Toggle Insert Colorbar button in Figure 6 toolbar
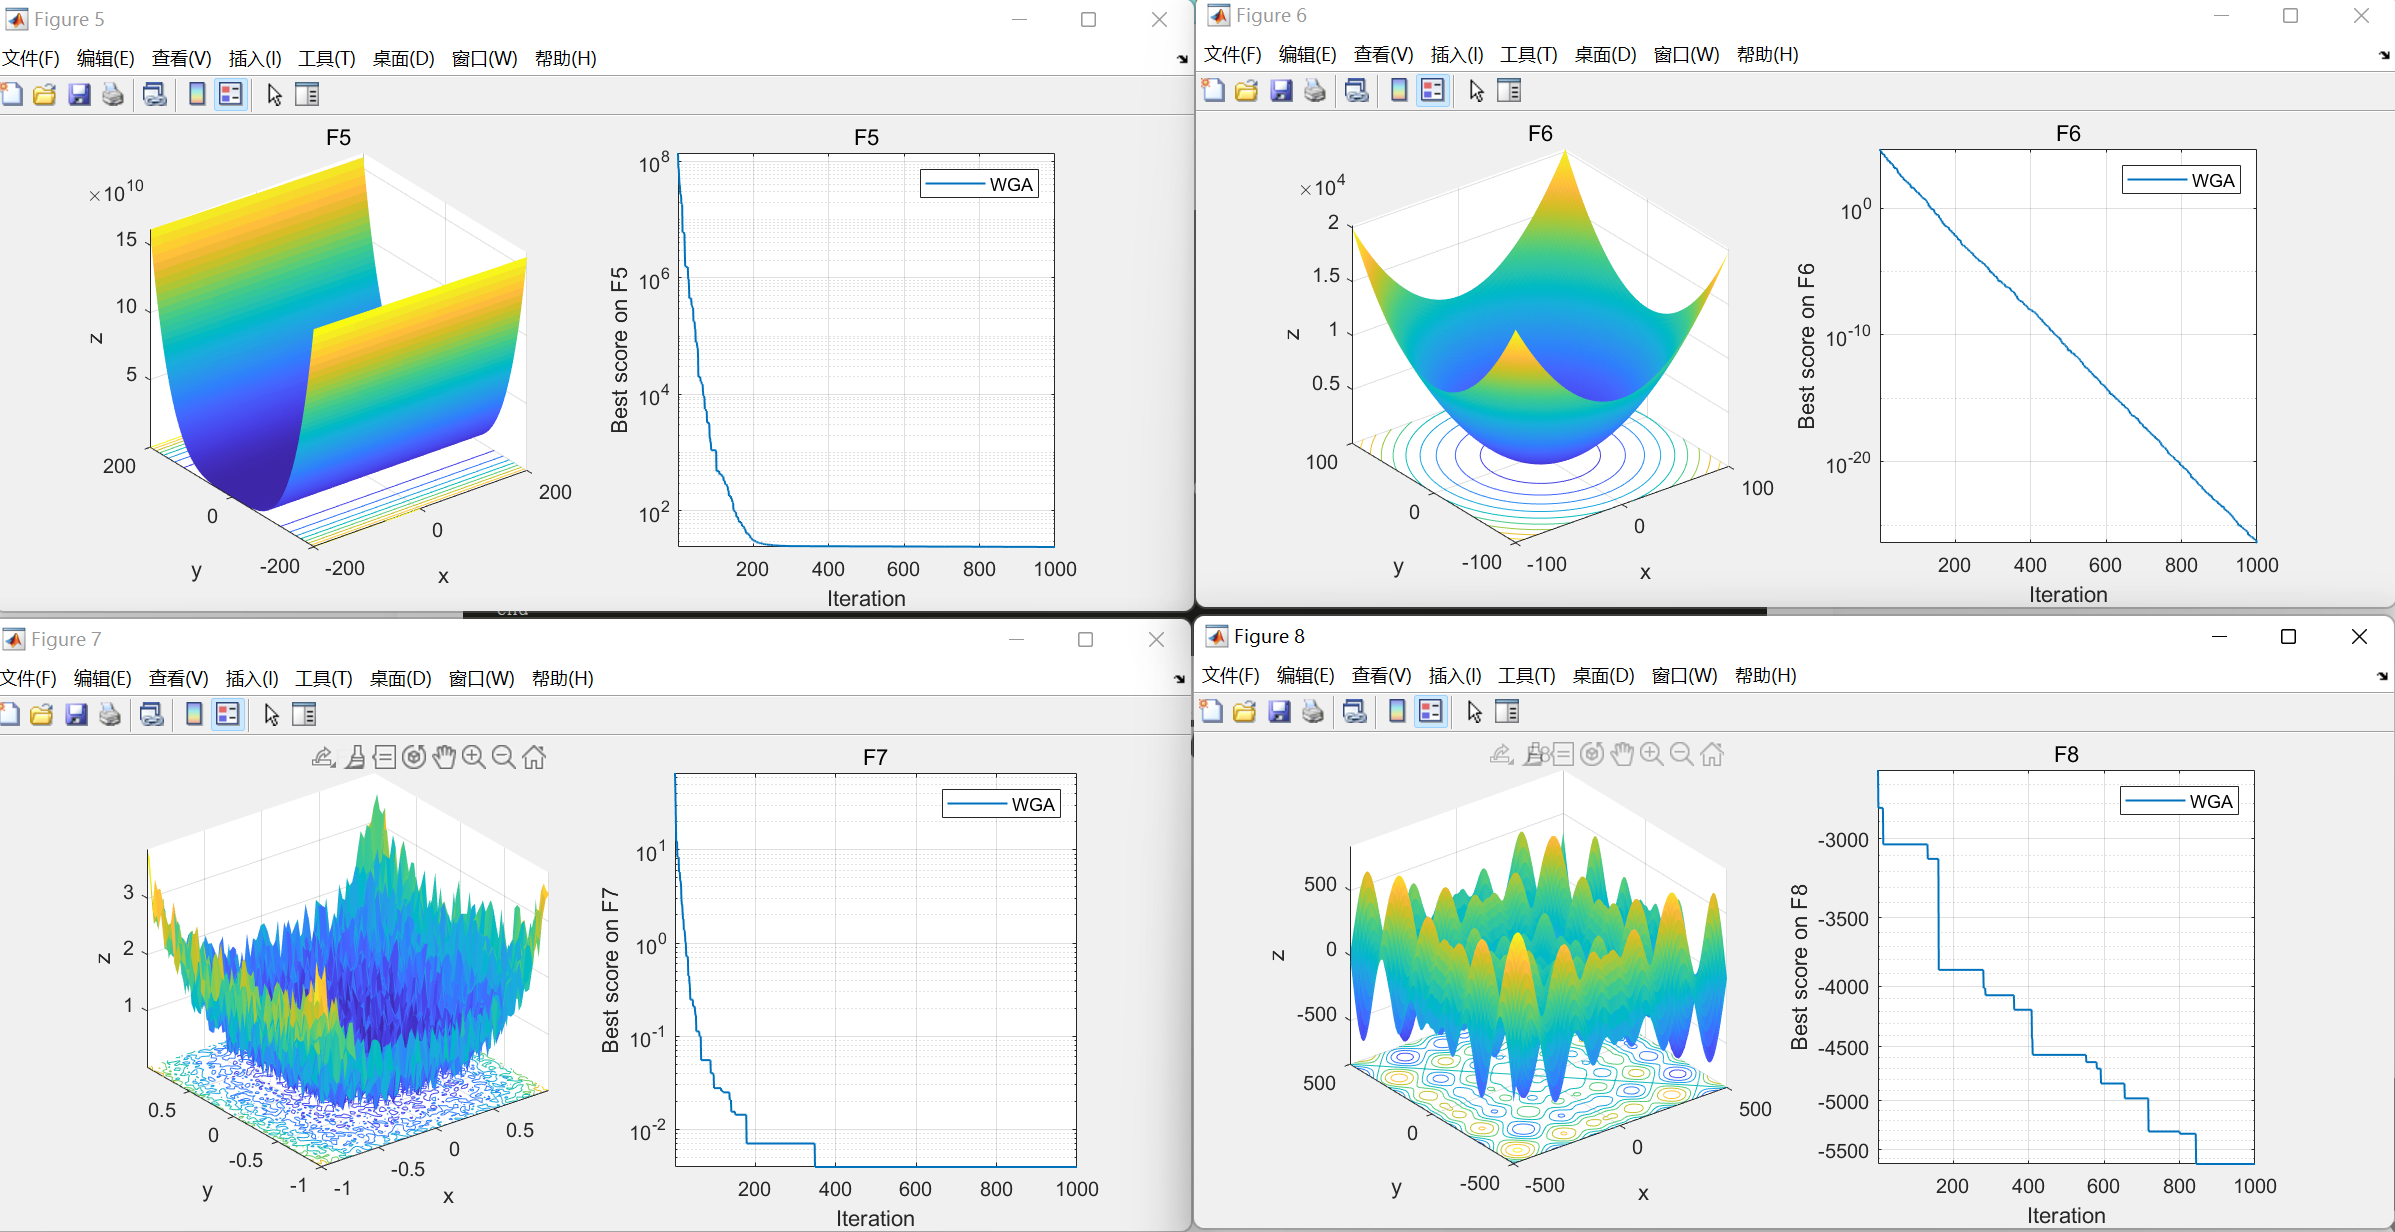This screenshot has width=2395, height=1232. tap(1399, 91)
